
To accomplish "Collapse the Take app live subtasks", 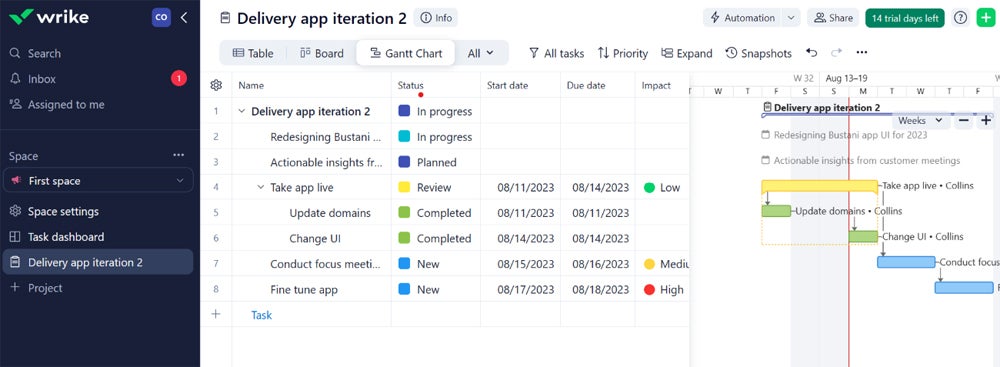I will tap(260, 188).
